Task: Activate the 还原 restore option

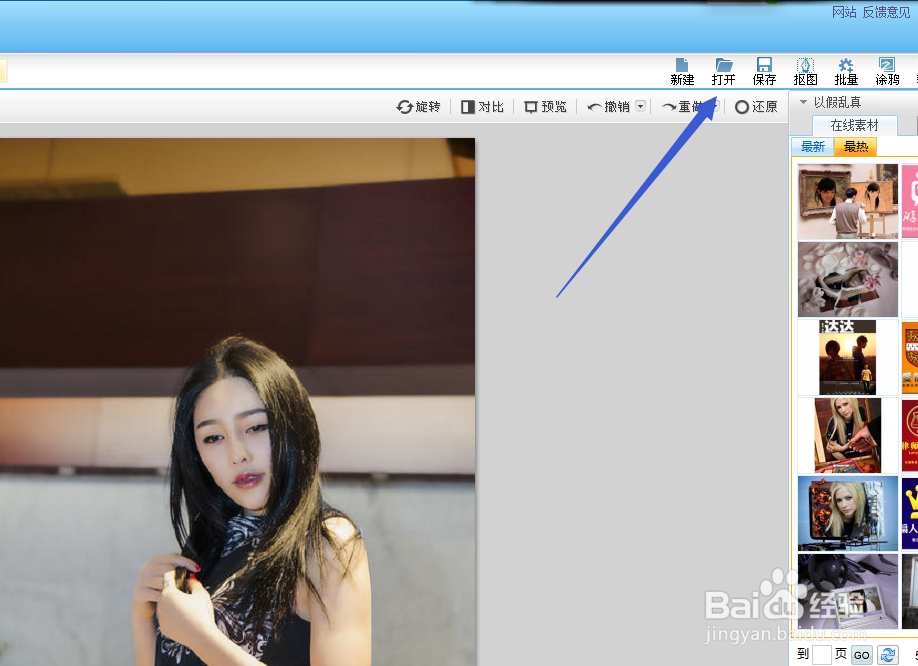Action: [757, 106]
